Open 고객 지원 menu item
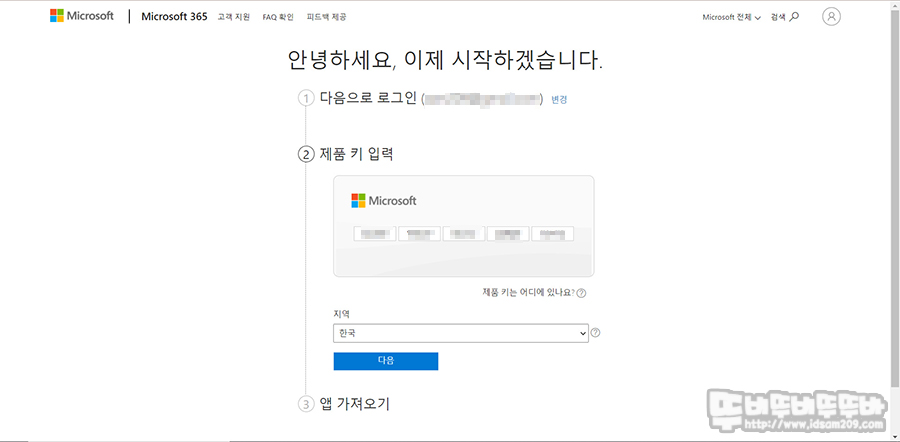 [234, 17]
